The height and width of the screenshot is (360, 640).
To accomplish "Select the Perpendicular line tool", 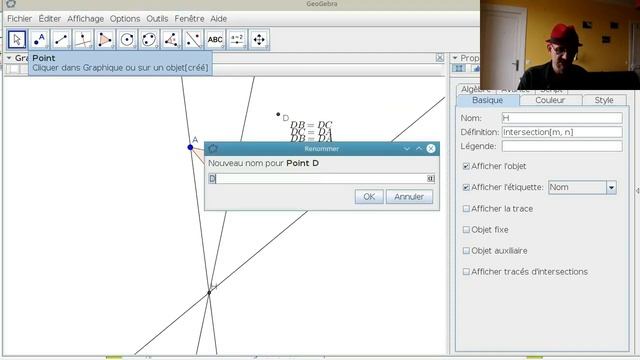I will (x=83, y=40).
